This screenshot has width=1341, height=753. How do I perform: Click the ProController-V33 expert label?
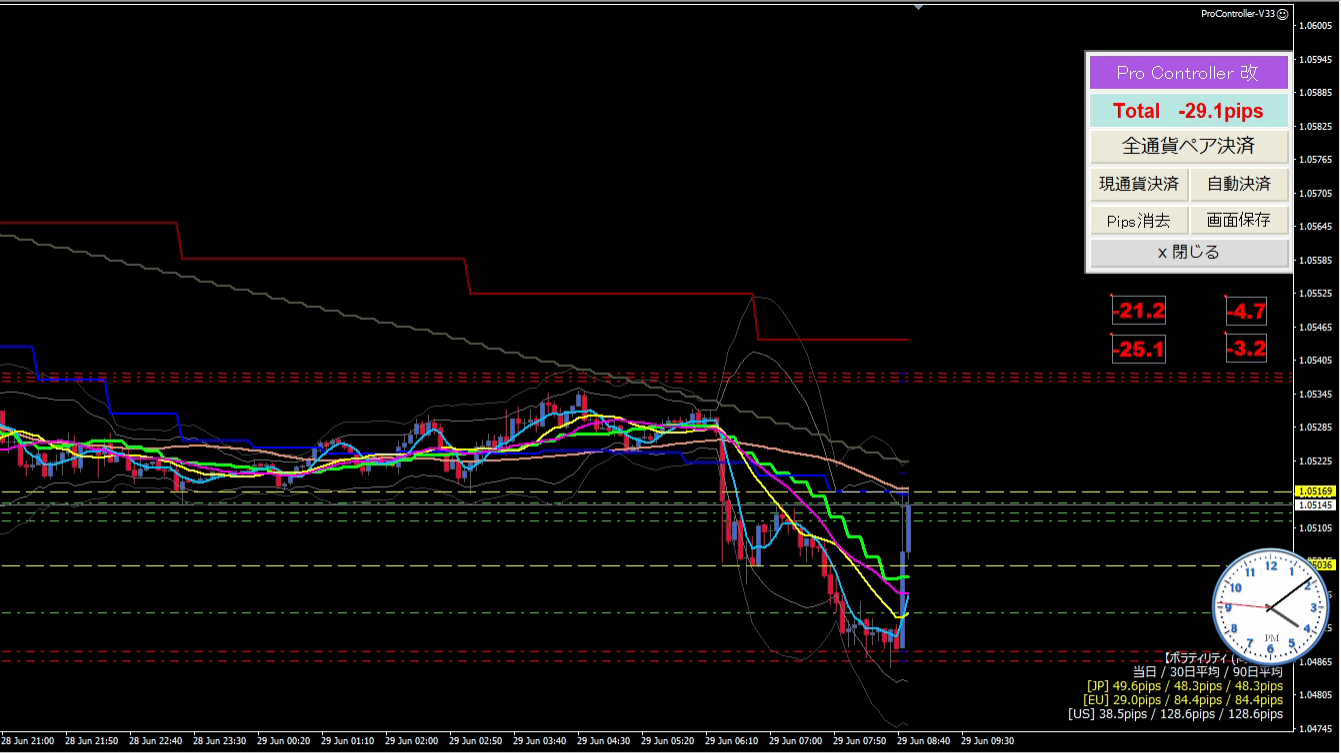(1238, 13)
